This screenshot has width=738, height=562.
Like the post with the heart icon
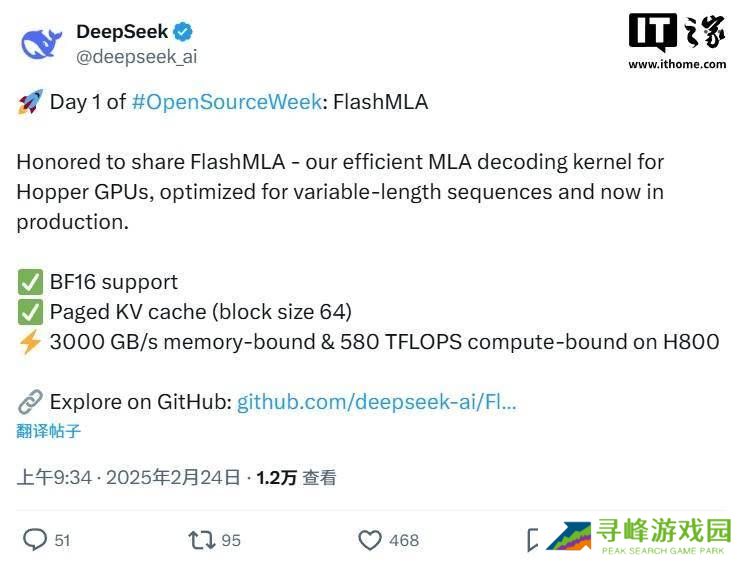[370, 540]
